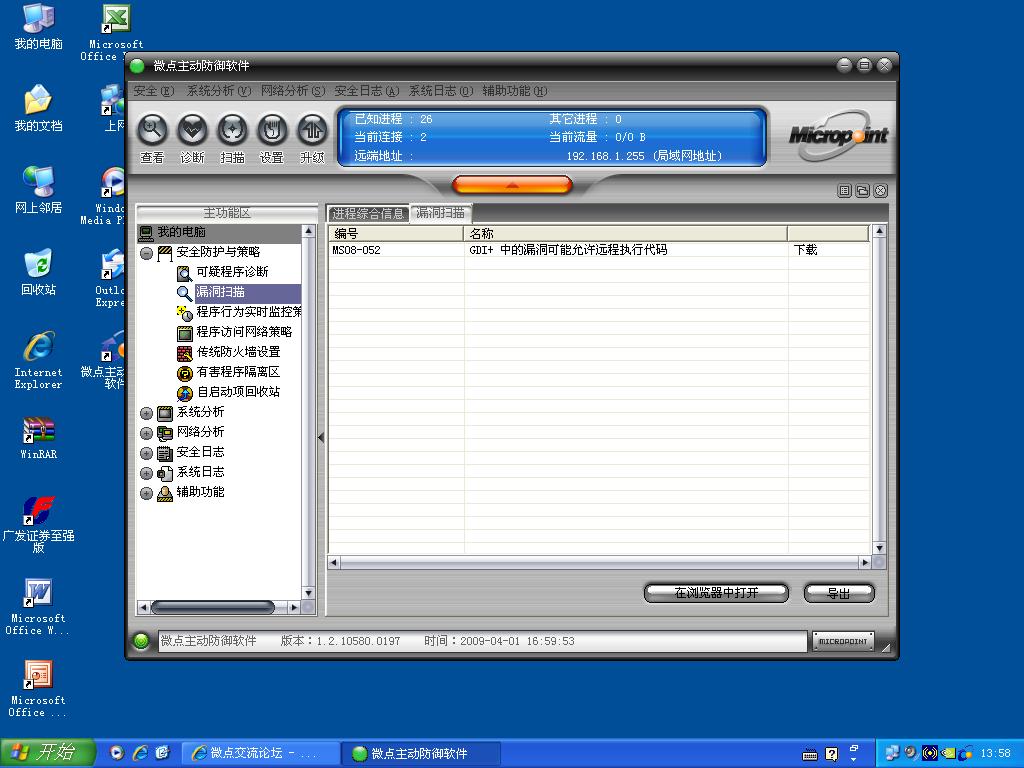Click the vulnerability table scroll down arrow
1024x768 pixels.
pyautogui.click(x=879, y=548)
